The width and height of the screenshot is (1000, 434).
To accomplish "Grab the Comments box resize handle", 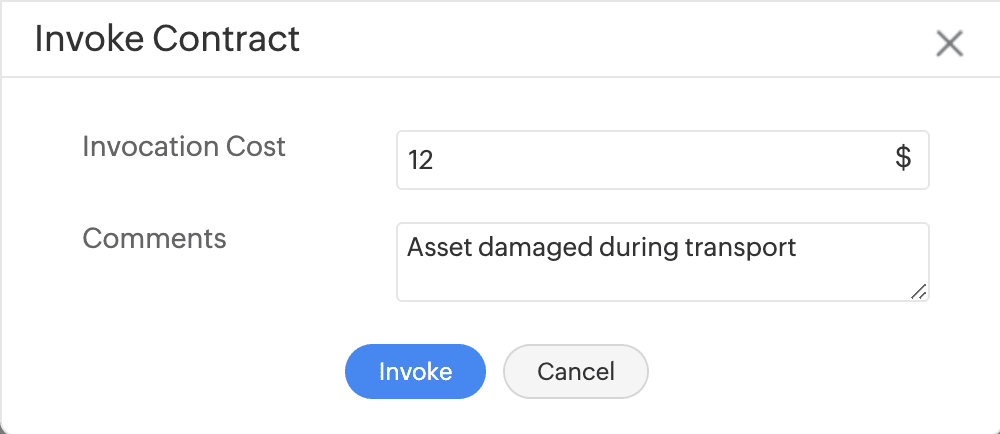I will click(919, 291).
